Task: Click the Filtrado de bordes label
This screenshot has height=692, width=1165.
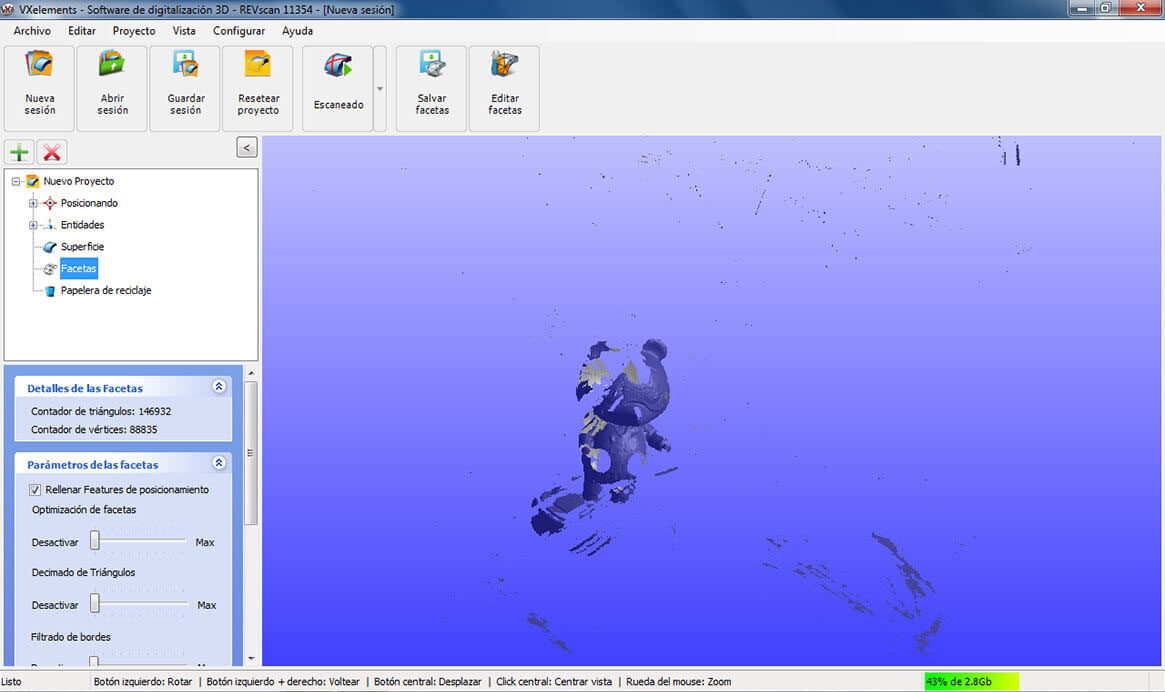Action: coord(71,637)
